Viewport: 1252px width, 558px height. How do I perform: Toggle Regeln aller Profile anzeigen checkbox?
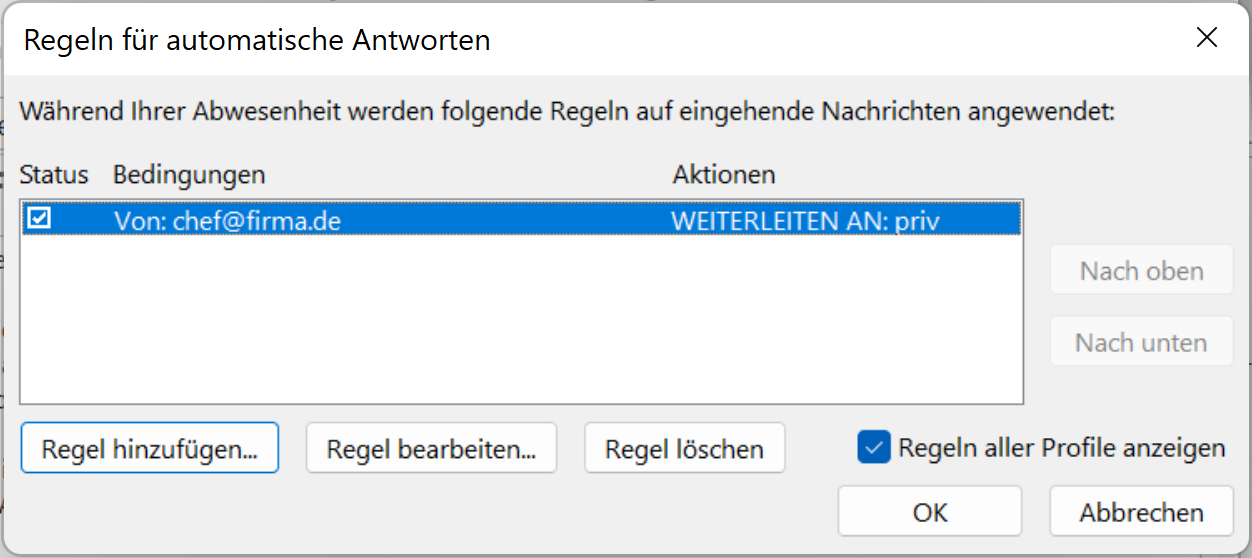point(874,447)
